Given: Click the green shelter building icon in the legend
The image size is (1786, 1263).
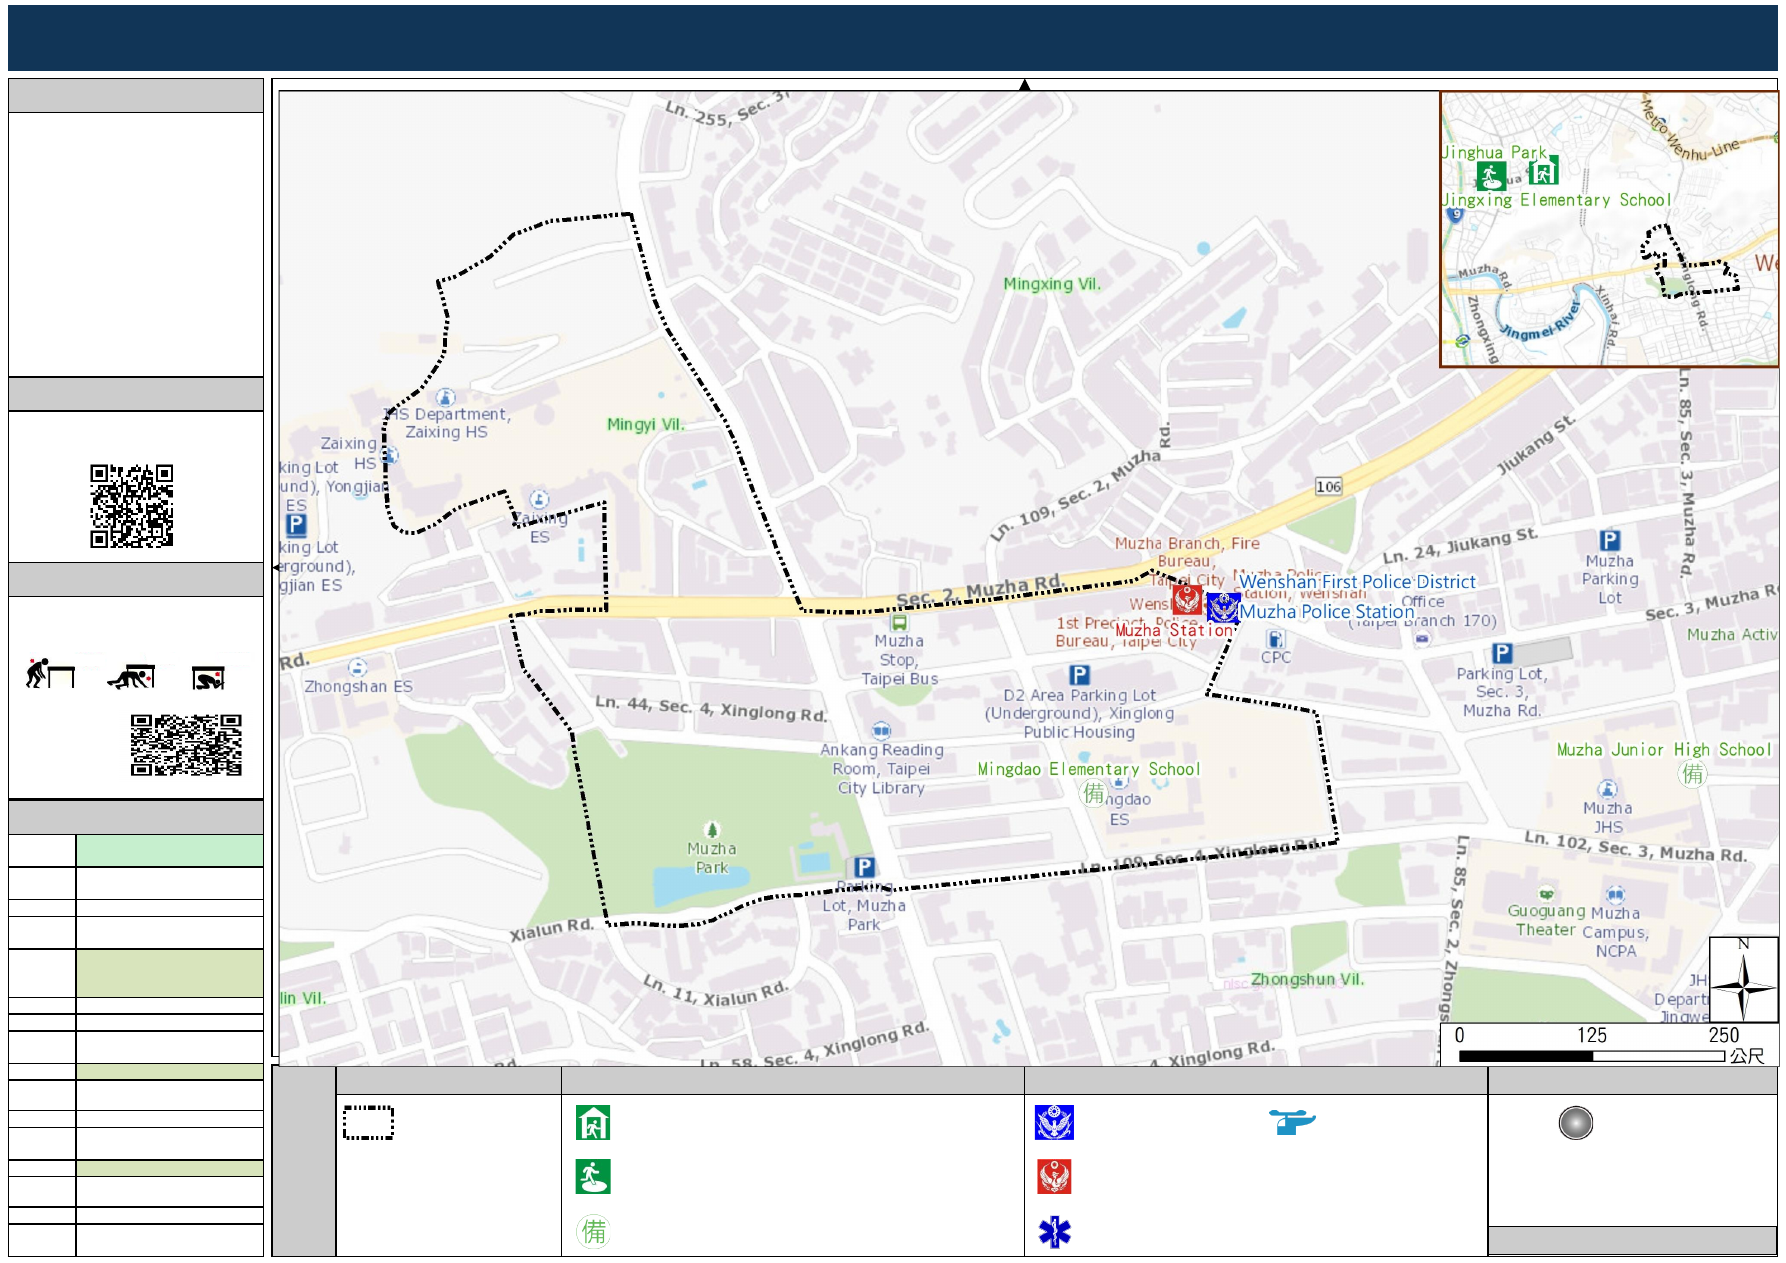Looking at the screenshot, I should (593, 1123).
